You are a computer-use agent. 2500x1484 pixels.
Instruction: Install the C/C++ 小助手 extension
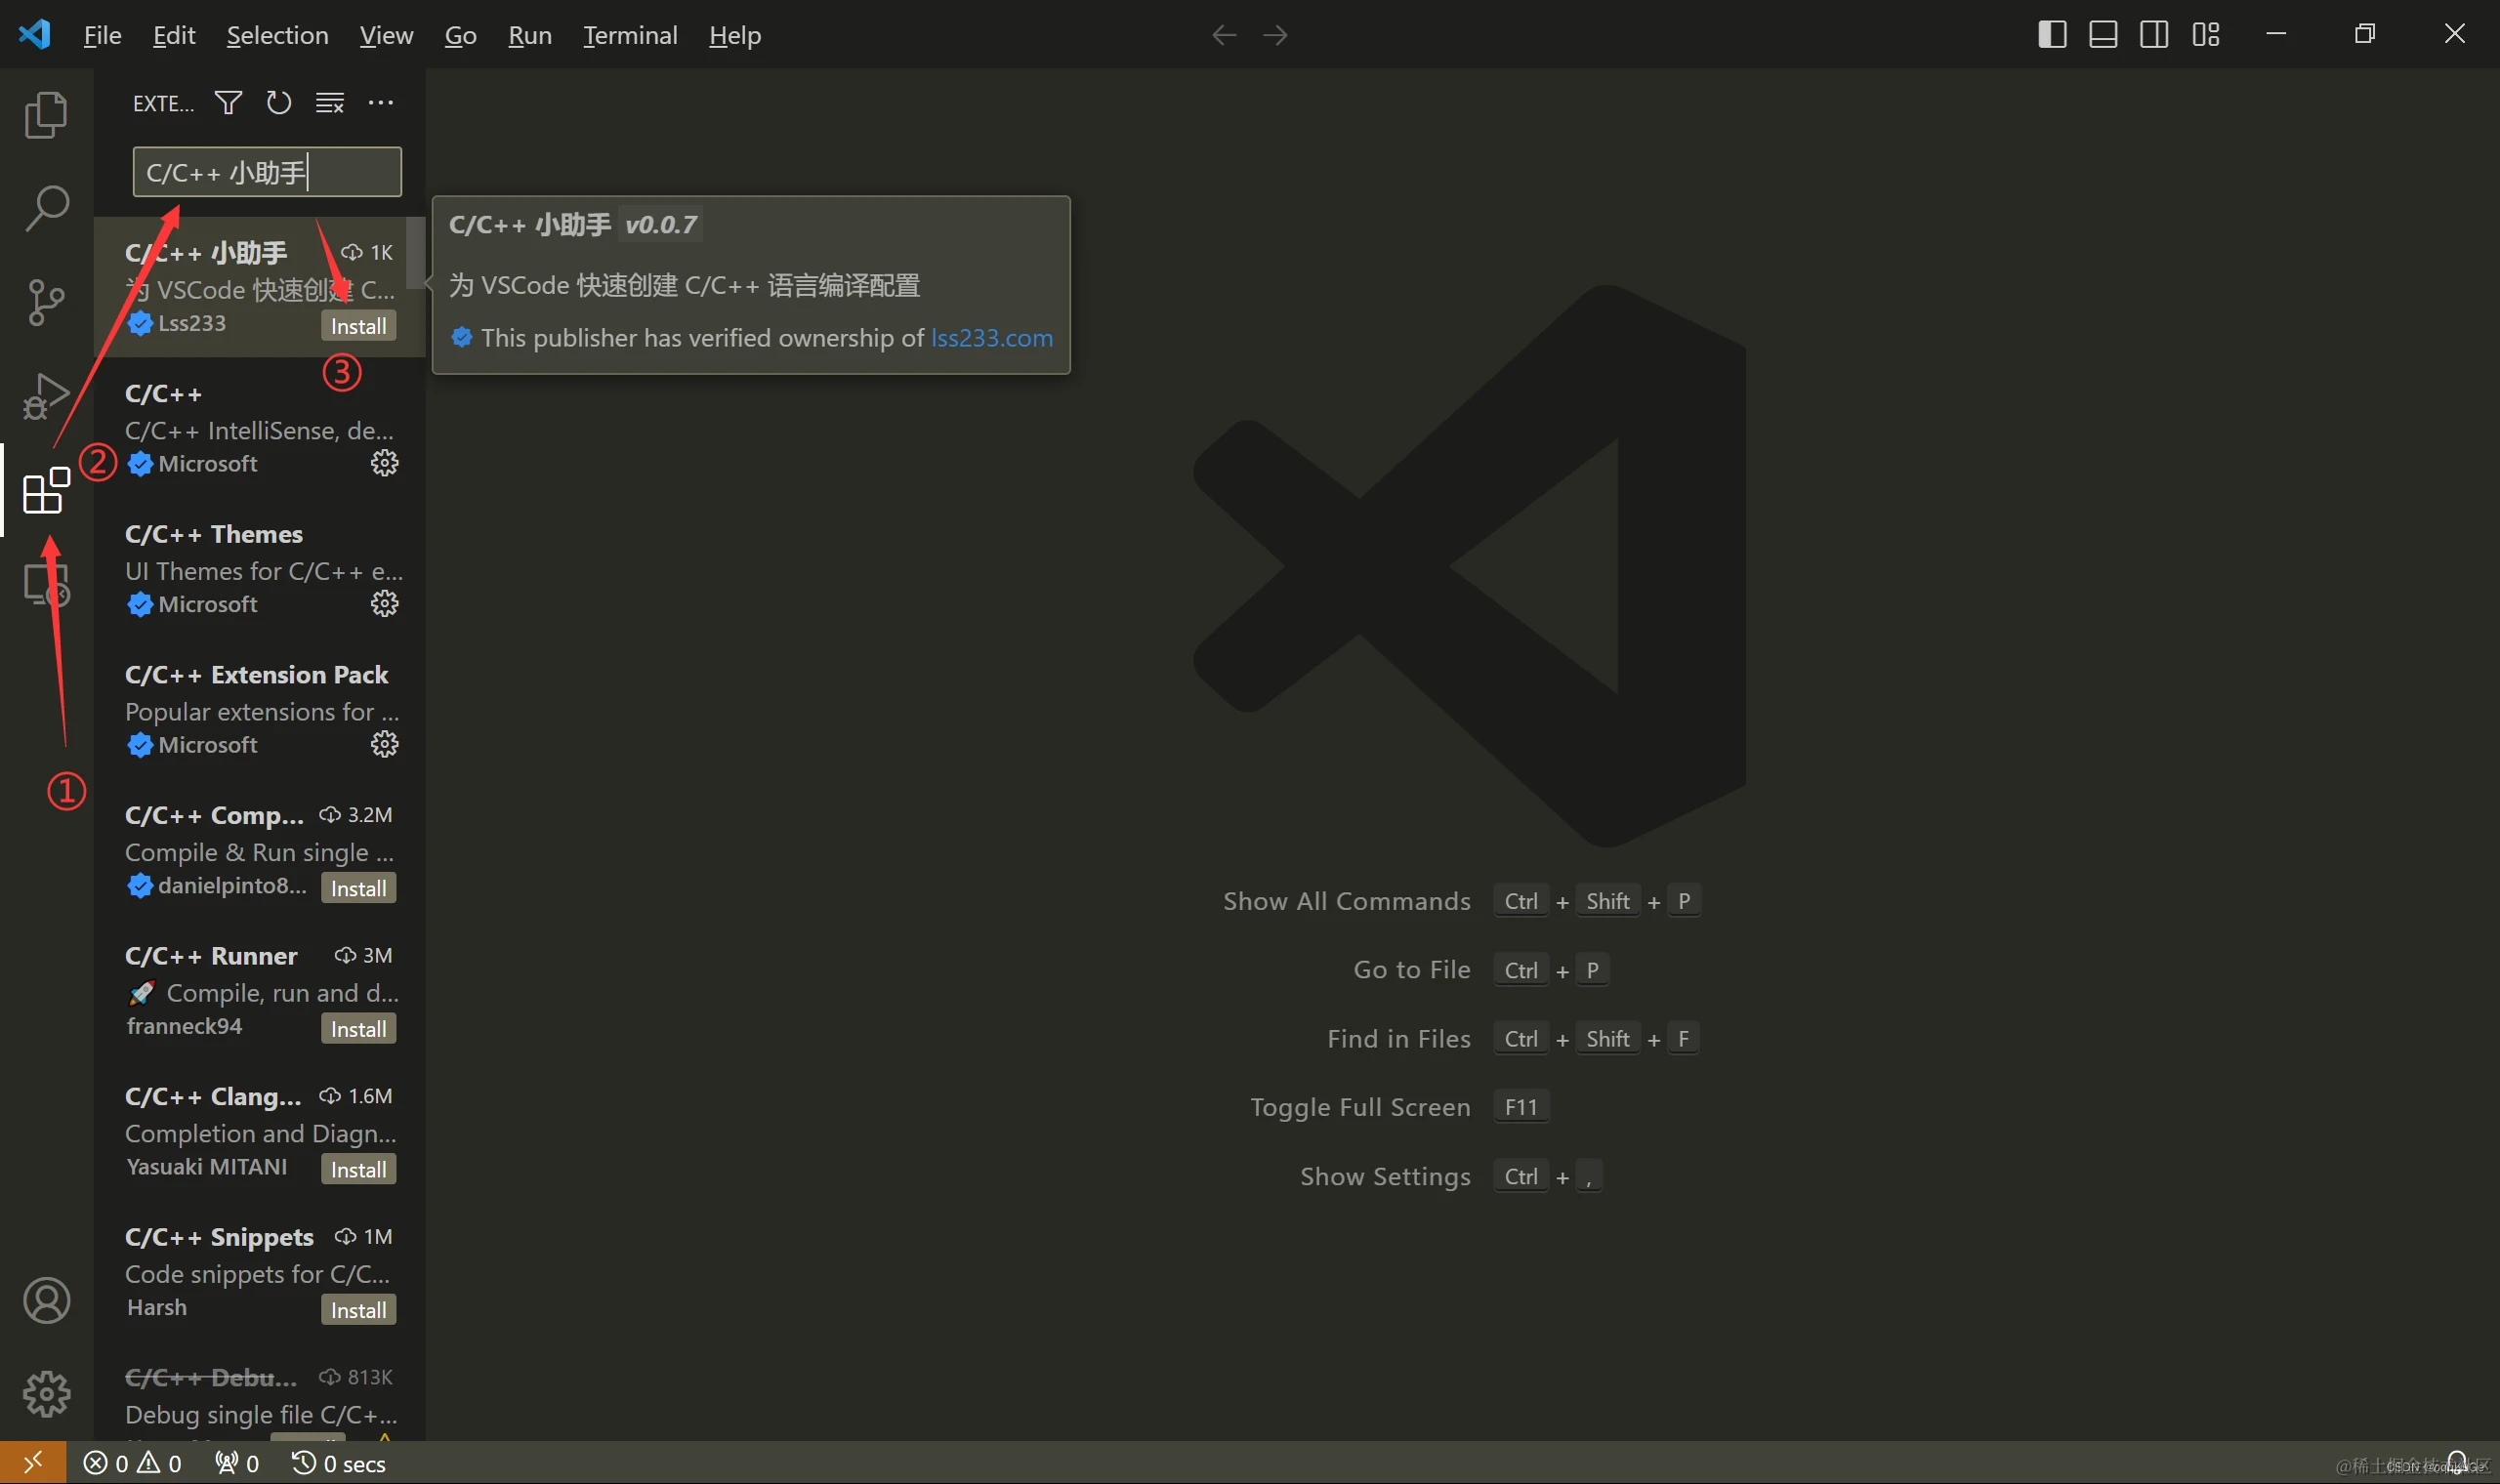coord(357,324)
